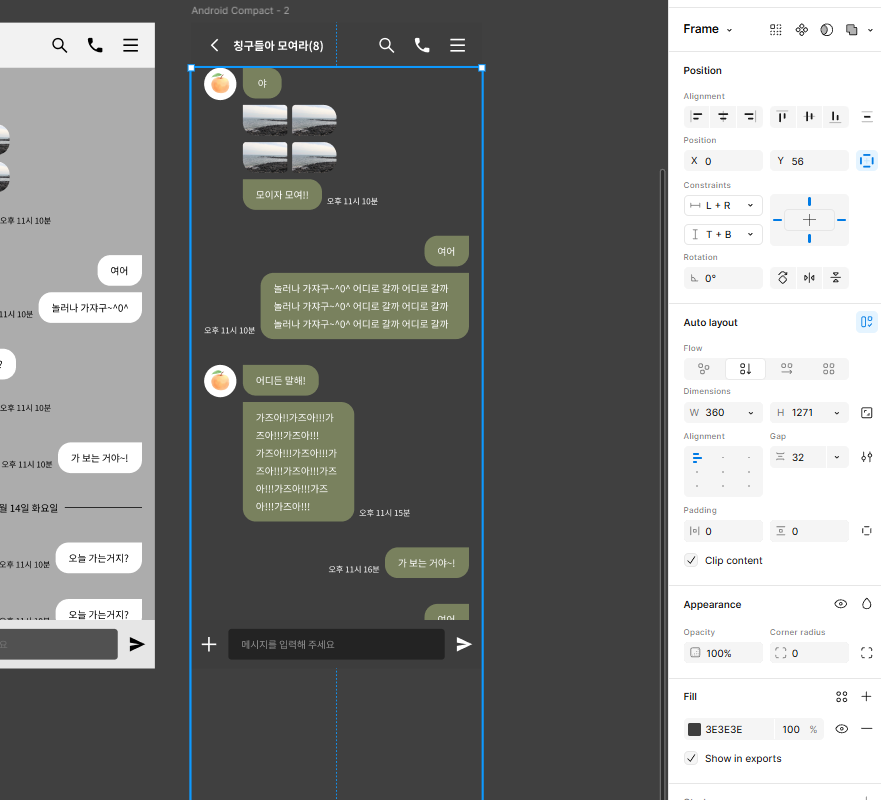Flip selection horizontally
881x800 pixels.
[x=809, y=278]
